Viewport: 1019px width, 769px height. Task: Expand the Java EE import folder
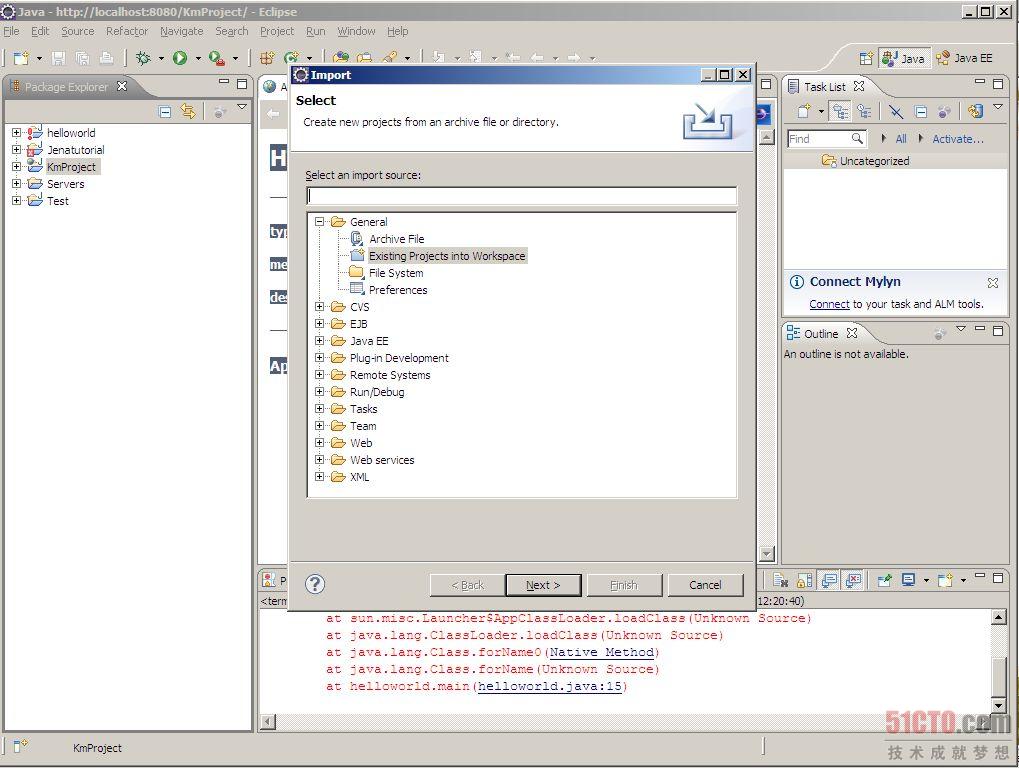(x=320, y=341)
